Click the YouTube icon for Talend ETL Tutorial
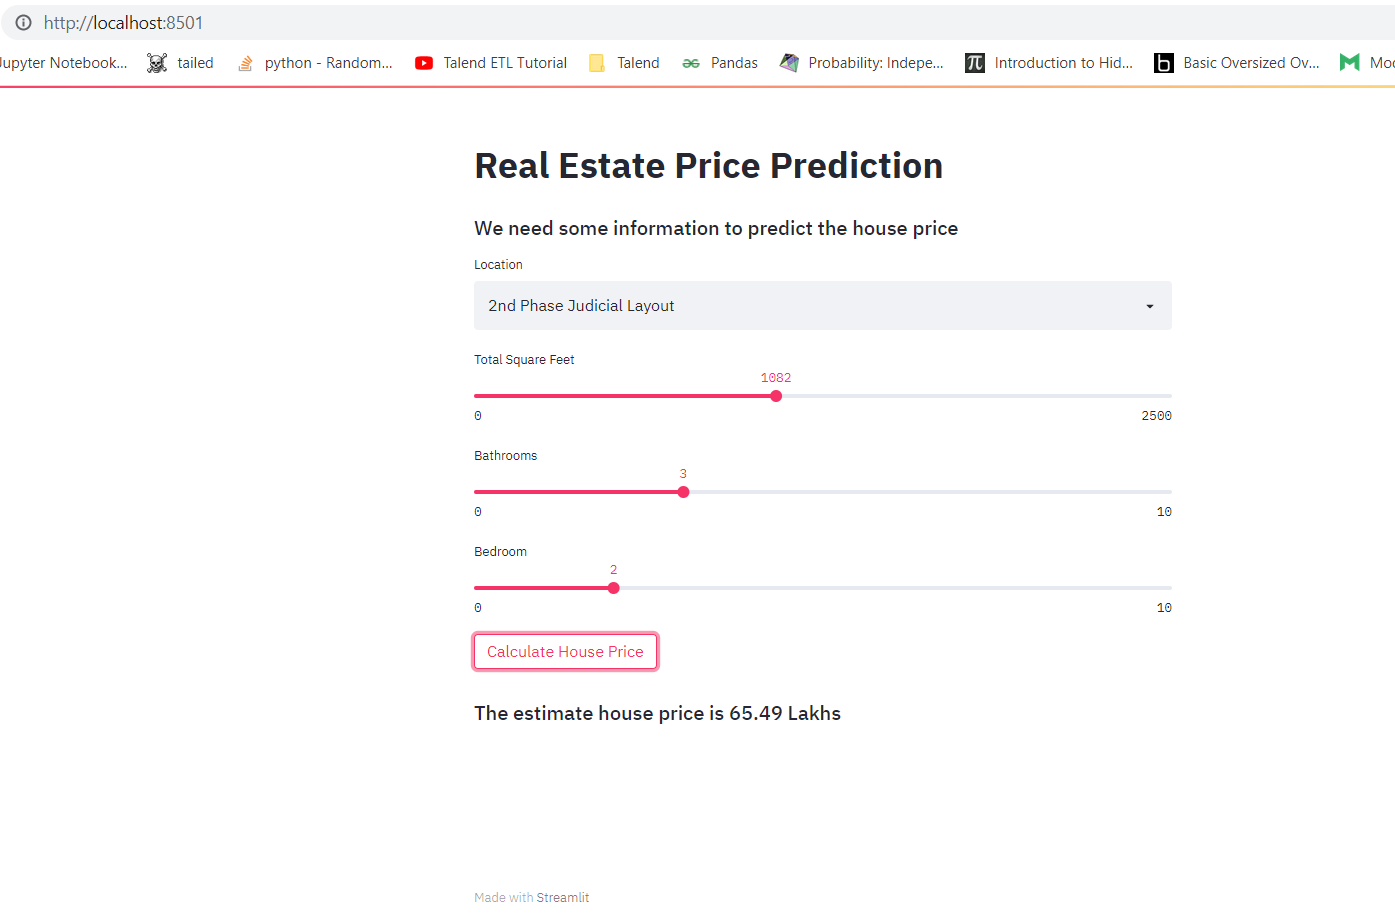The height and width of the screenshot is (915, 1395). click(423, 62)
